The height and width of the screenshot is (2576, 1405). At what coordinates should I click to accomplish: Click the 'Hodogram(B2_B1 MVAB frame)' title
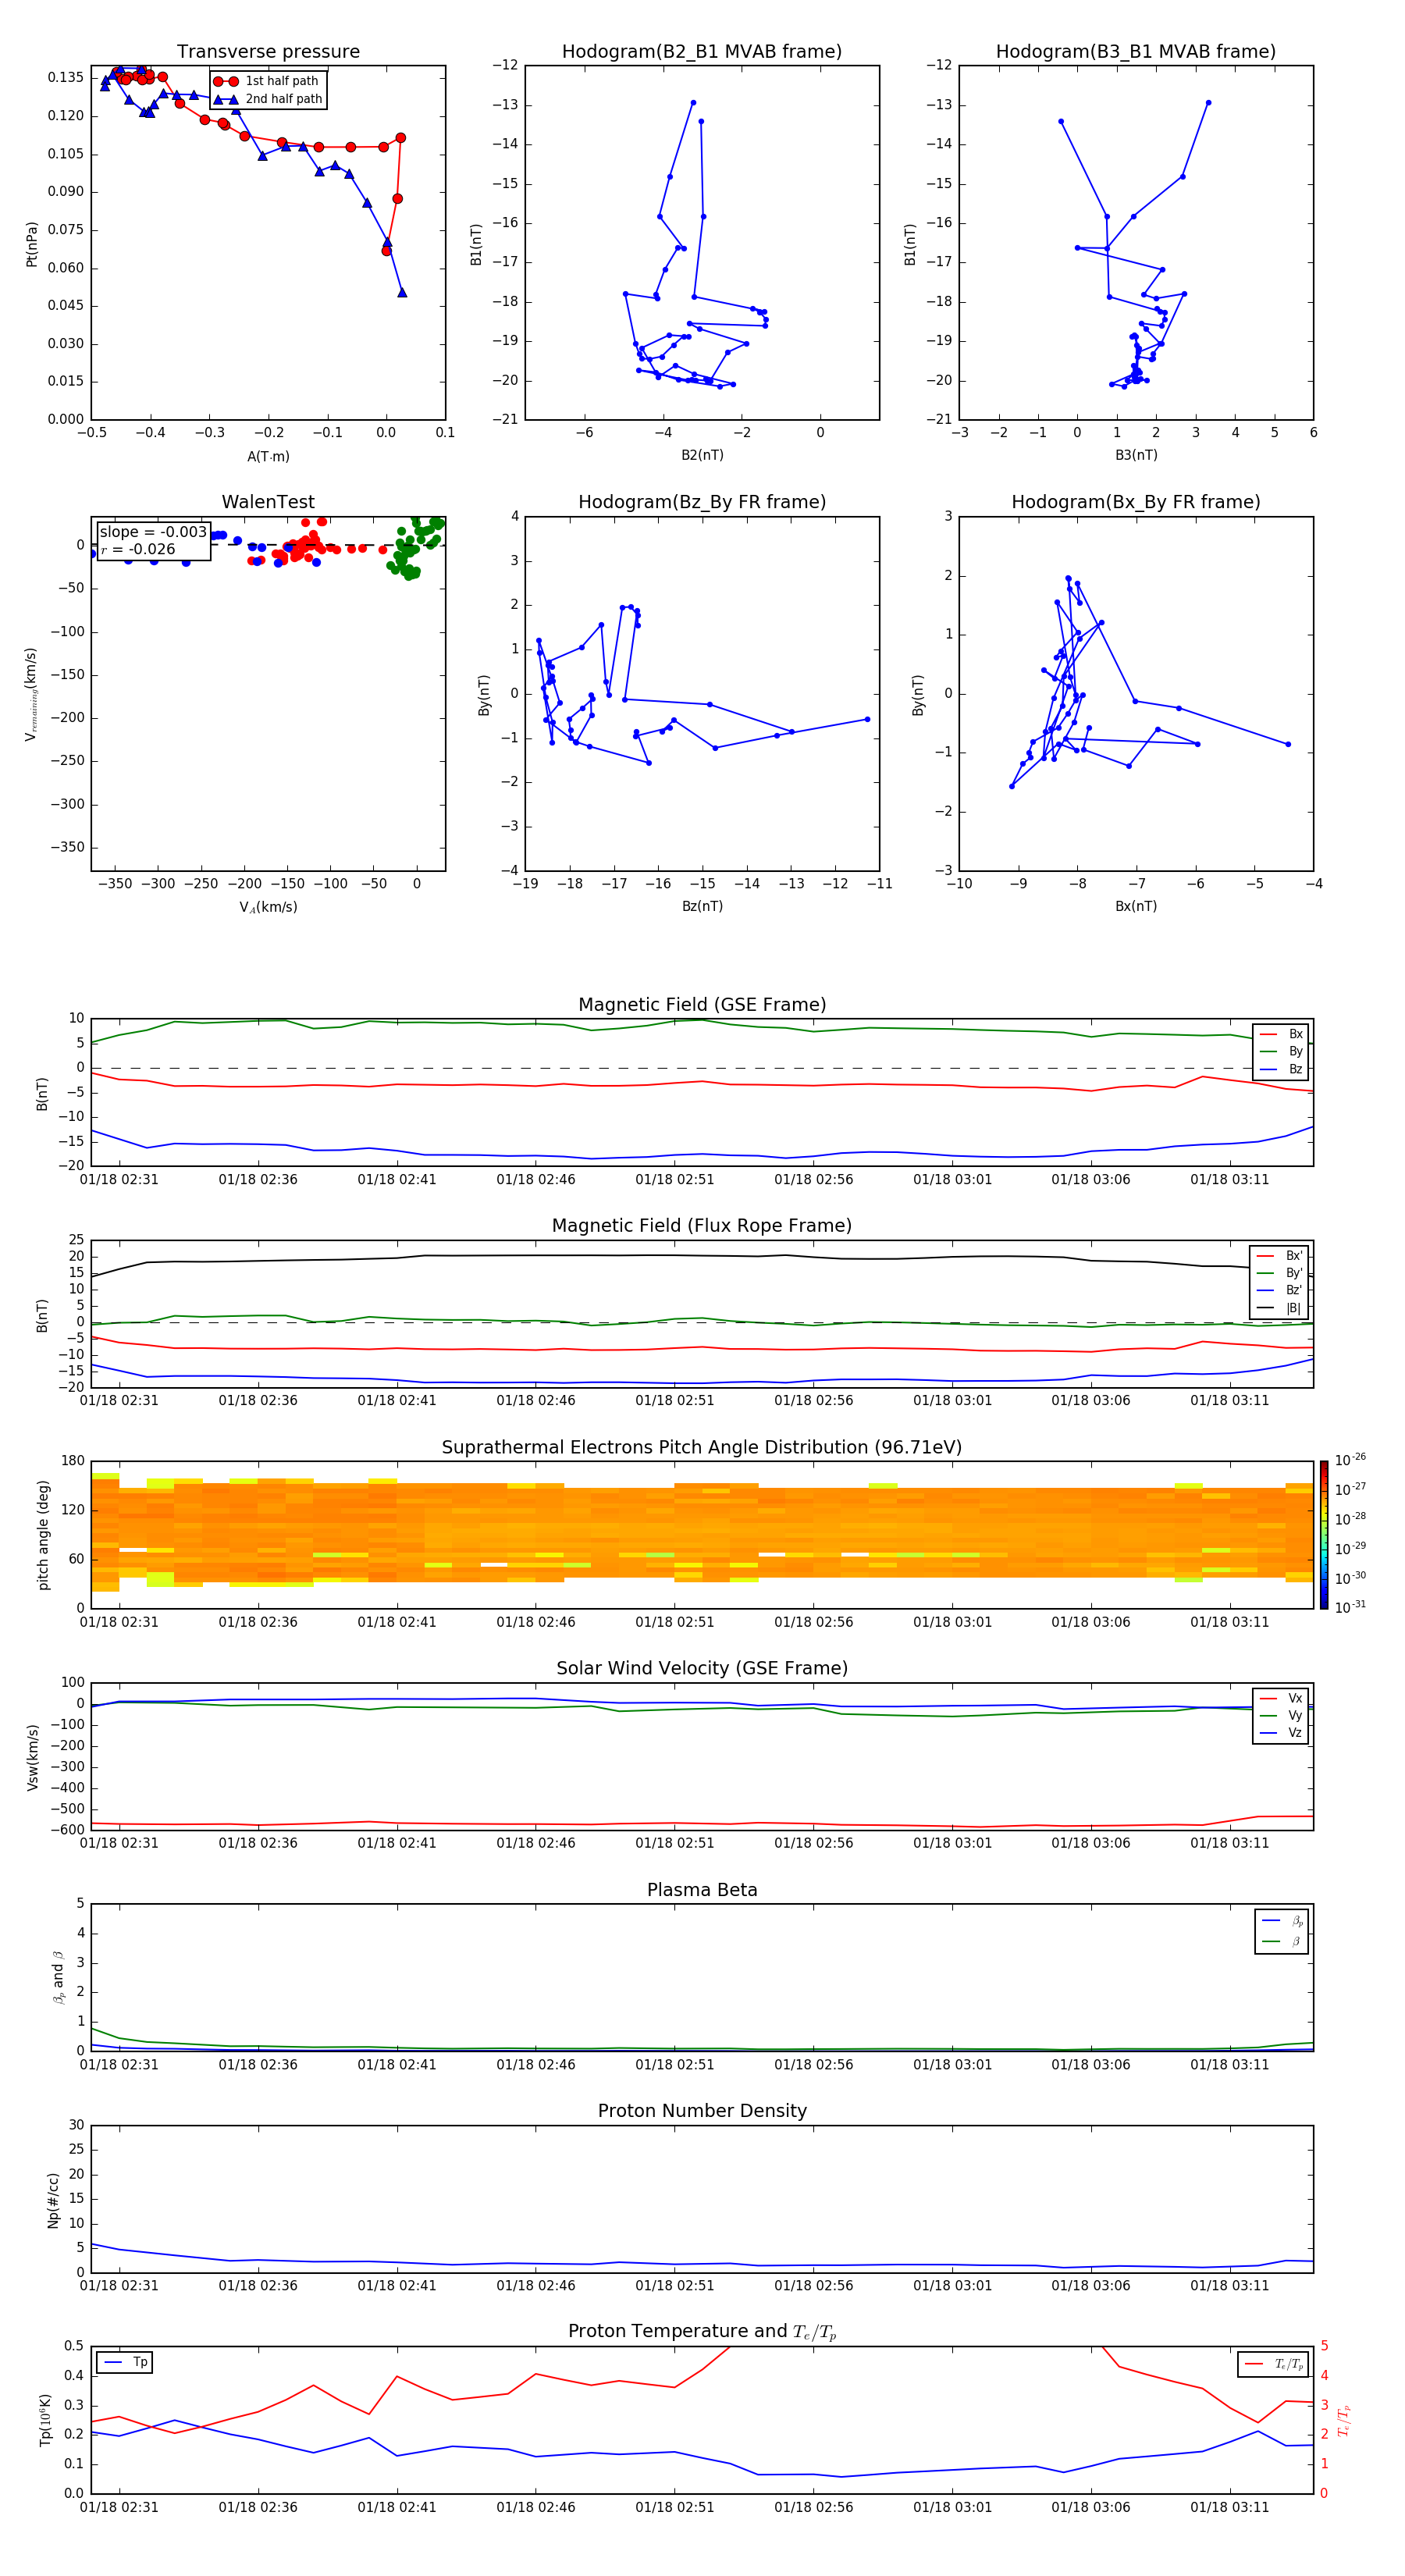(702, 52)
